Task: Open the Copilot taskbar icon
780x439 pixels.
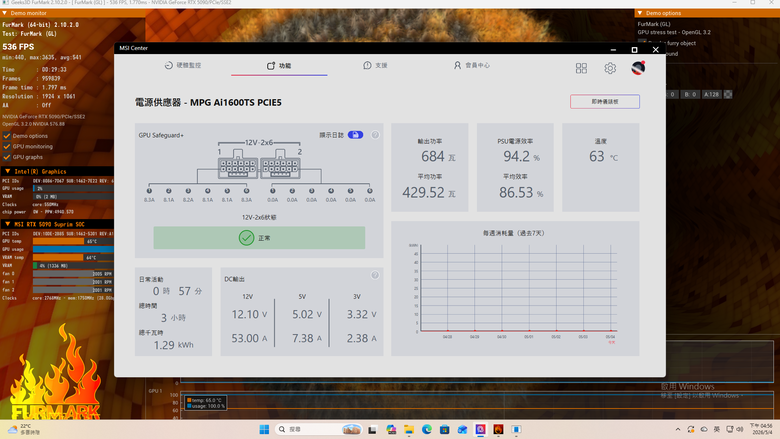Action: pyautogui.click(x=391, y=430)
